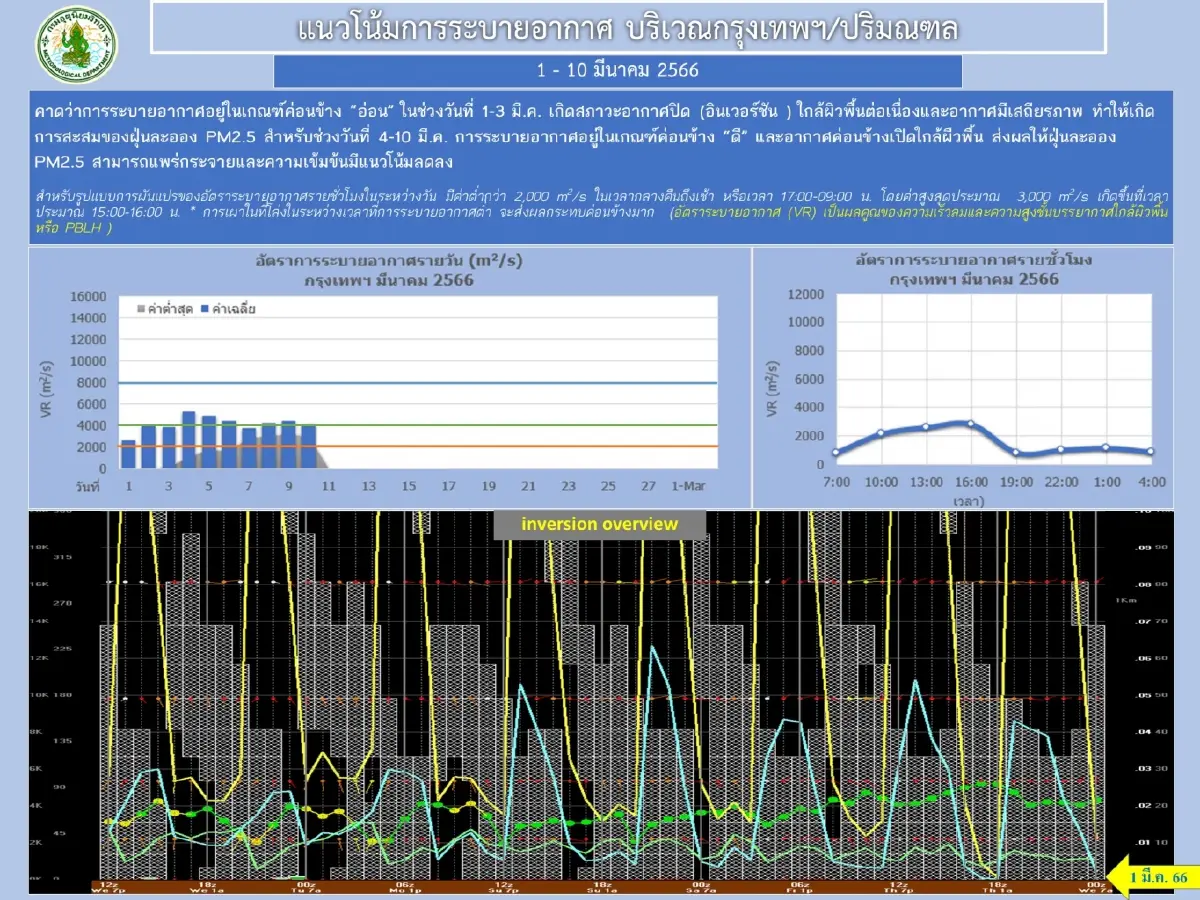Click the gray ค่าต่ำสุด legend swatch
Image resolution: width=1200 pixels, height=900 pixels.
point(140,309)
